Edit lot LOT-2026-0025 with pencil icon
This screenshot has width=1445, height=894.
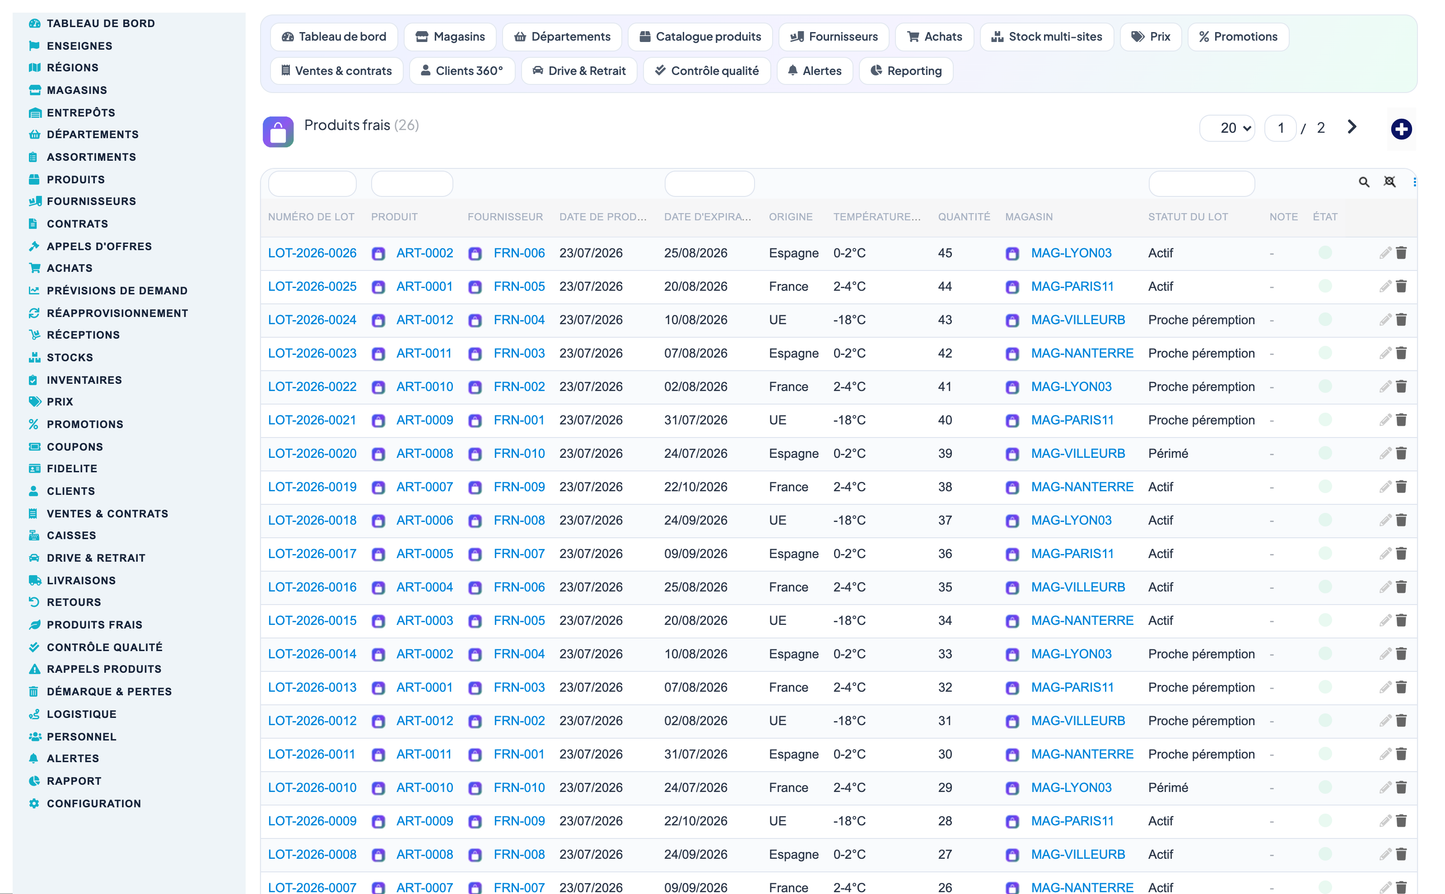pyautogui.click(x=1385, y=287)
